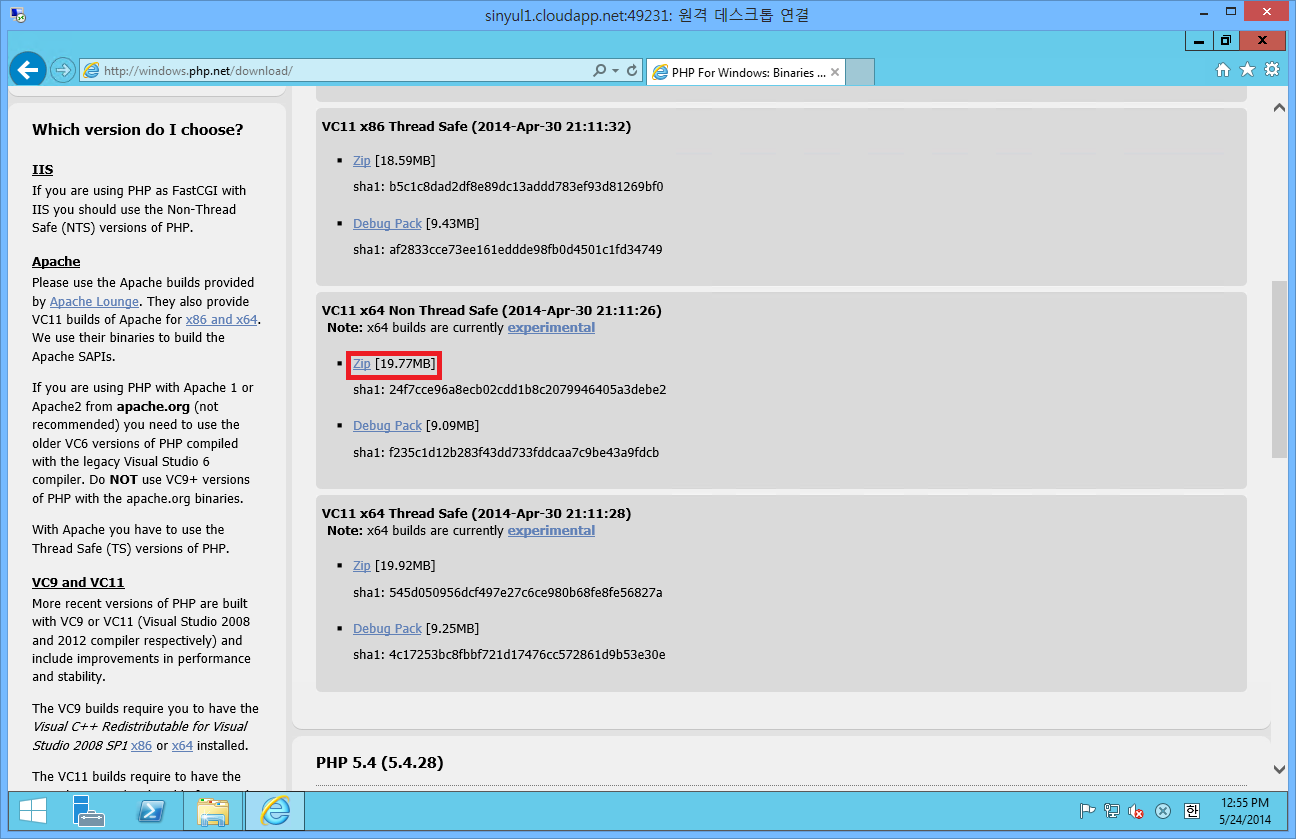Open Favorites with the star icon

pyautogui.click(x=1247, y=70)
